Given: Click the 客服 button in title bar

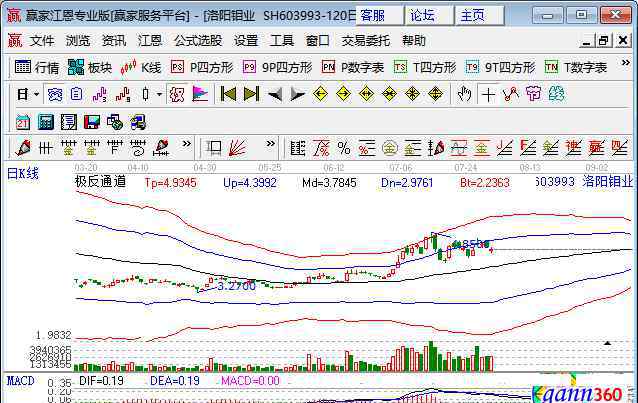Looking at the screenshot, I should (372, 15).
